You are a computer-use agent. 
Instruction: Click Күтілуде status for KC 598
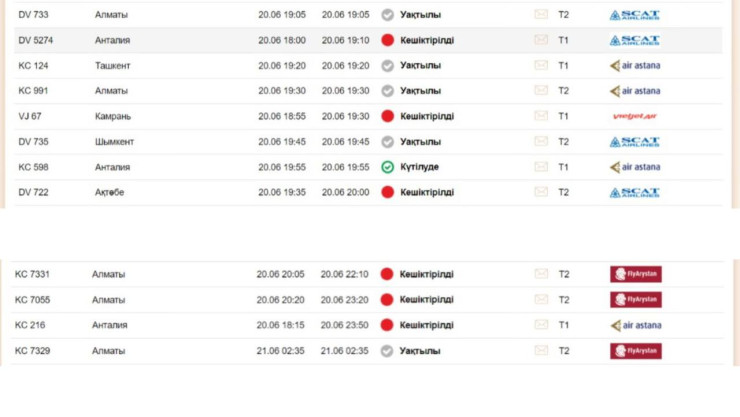click(419, 167)
